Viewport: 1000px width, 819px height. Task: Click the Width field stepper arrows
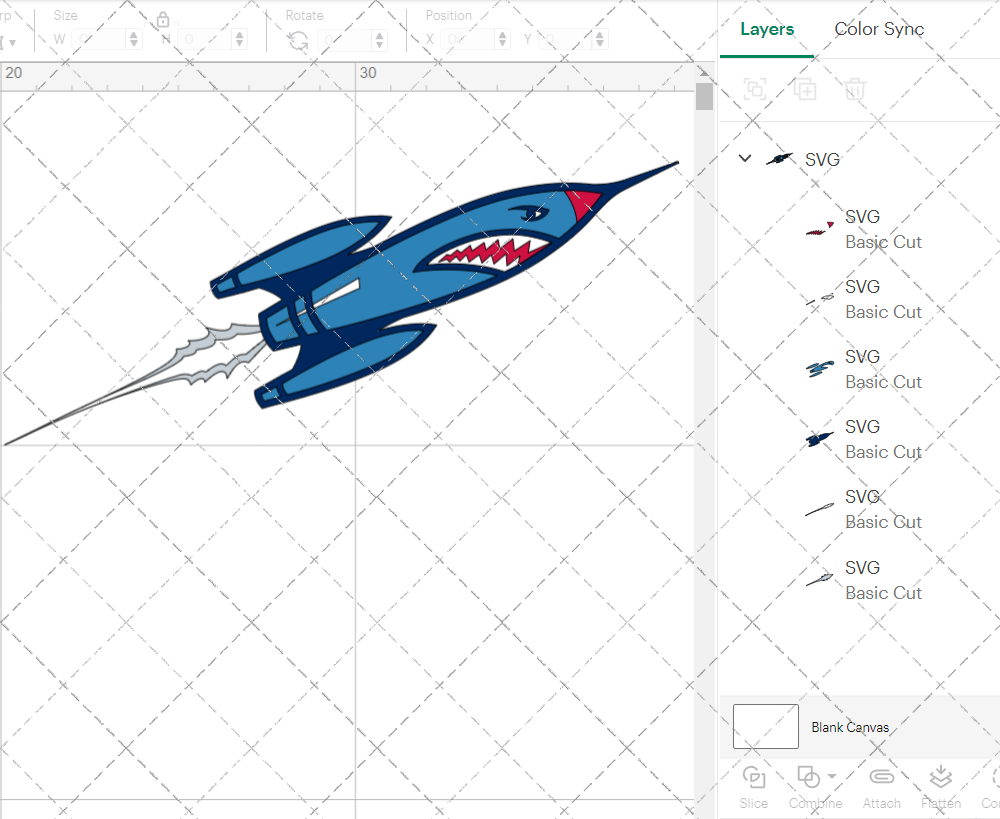coord(133,40)
